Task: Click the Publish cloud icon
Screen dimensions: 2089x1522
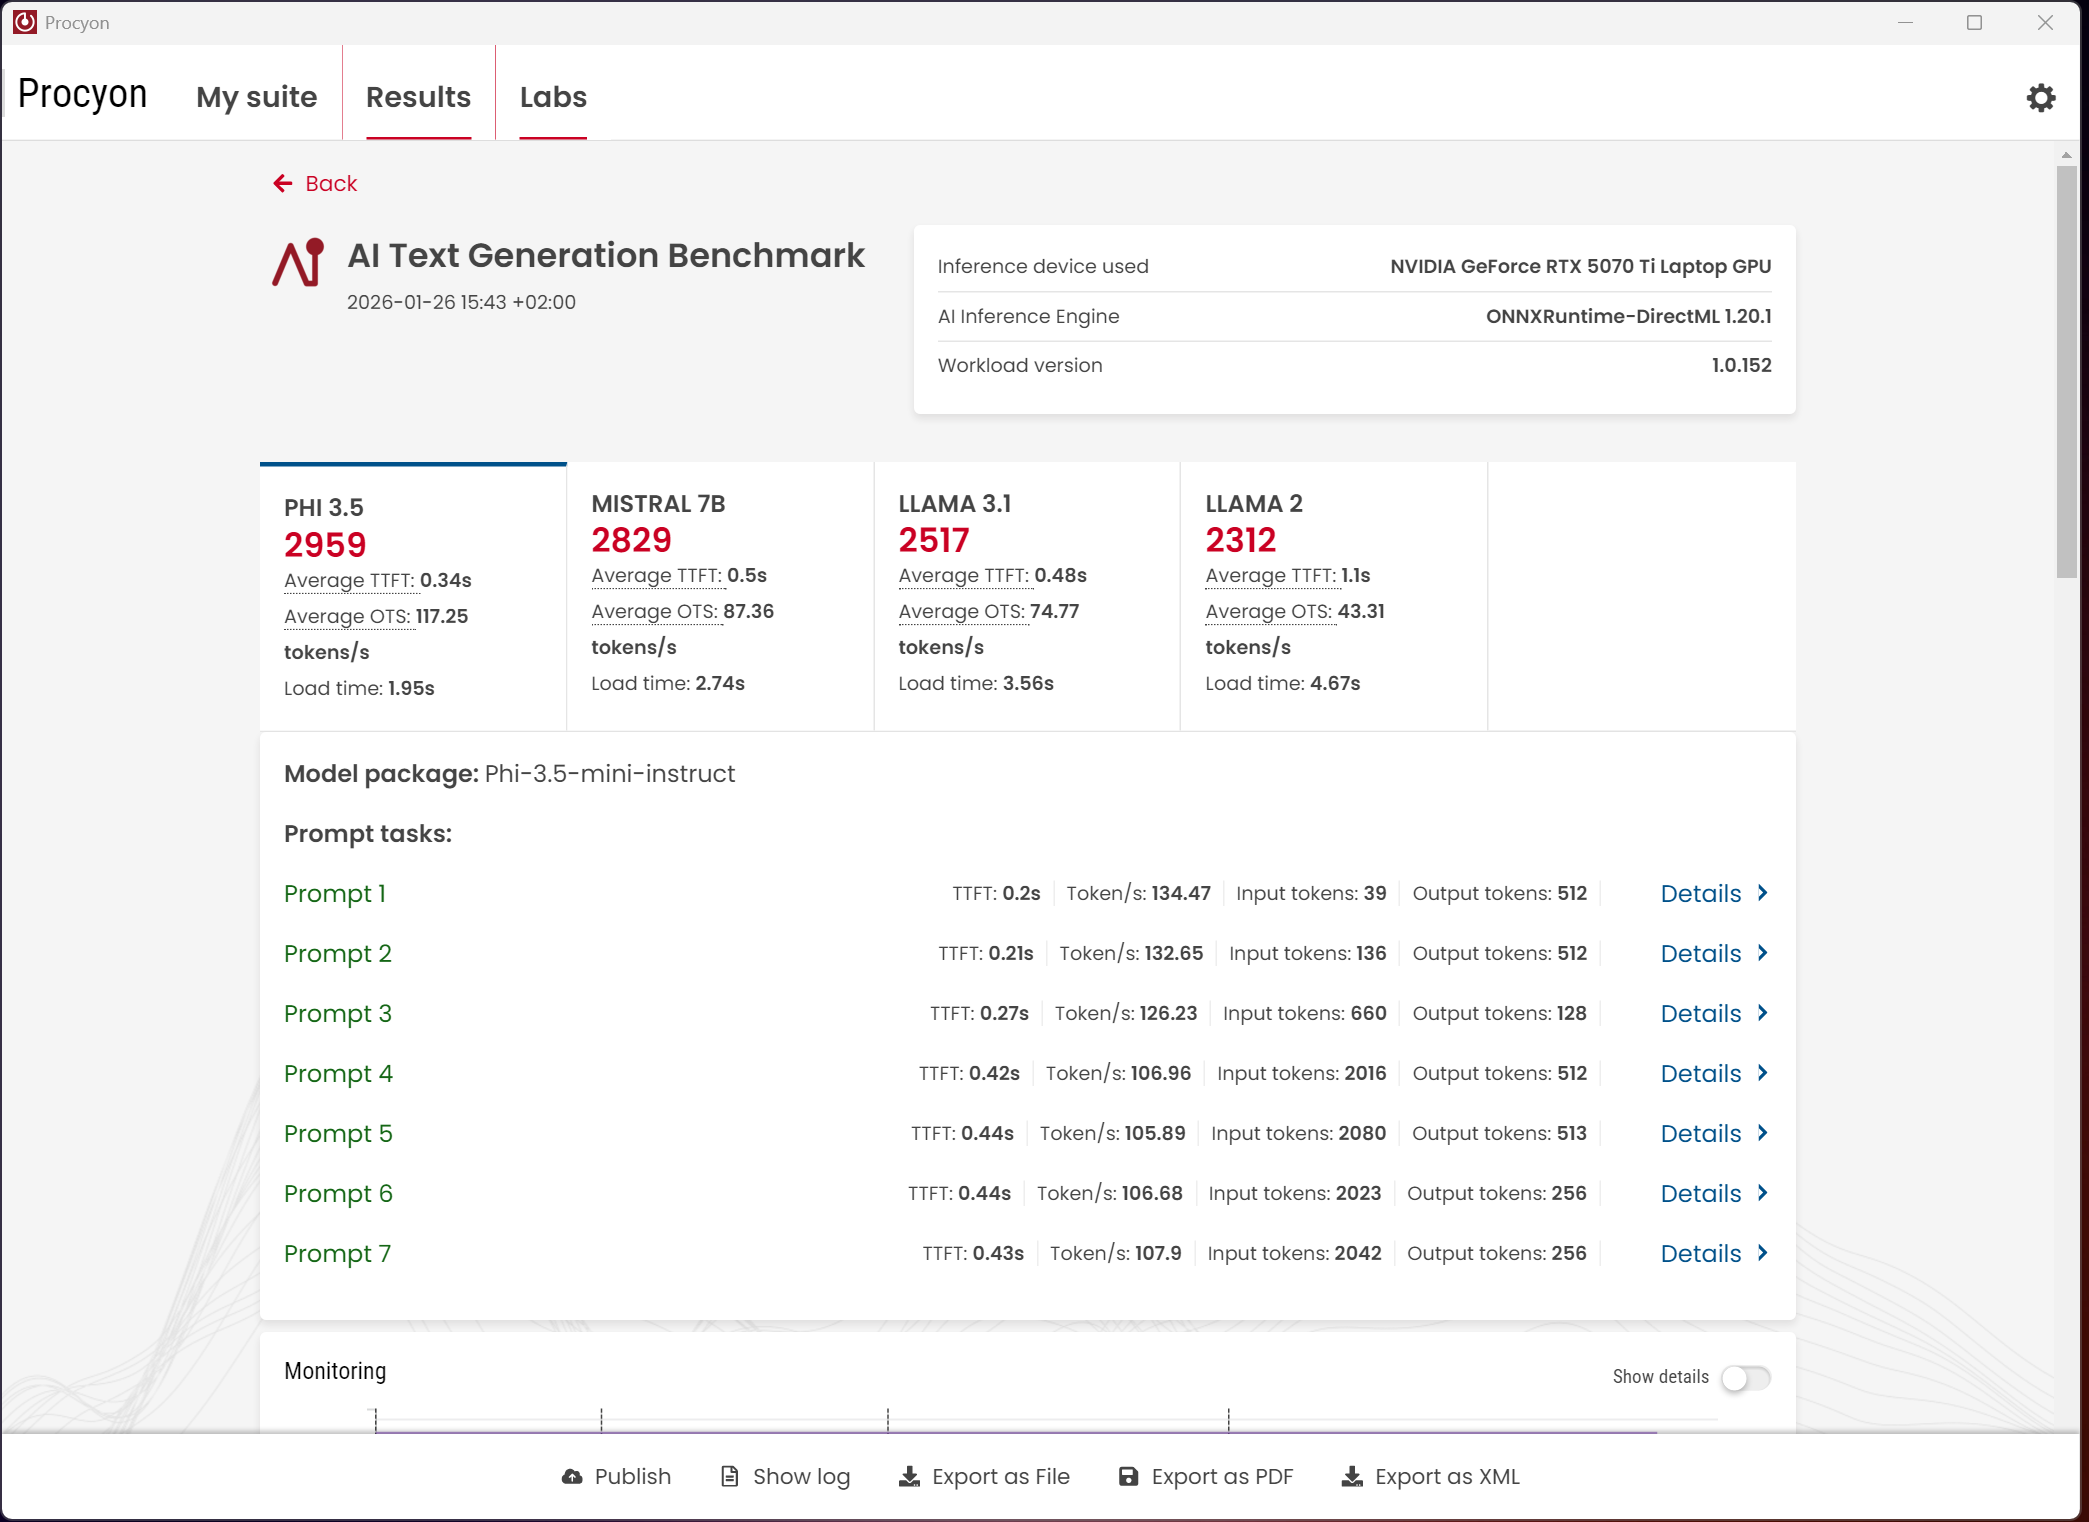Action: pos(572,1476)
